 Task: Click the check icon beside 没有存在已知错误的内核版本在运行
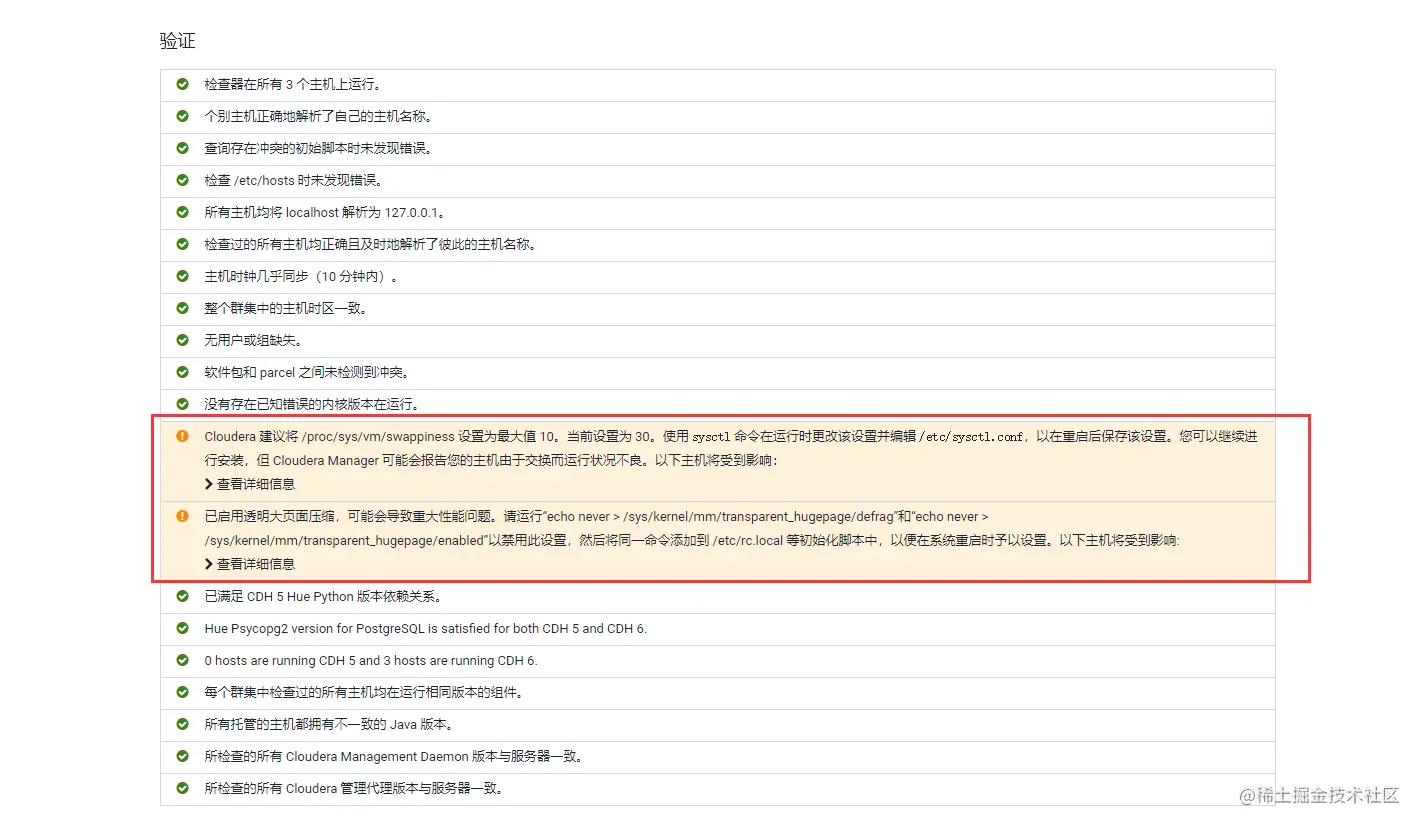(182, 405)
